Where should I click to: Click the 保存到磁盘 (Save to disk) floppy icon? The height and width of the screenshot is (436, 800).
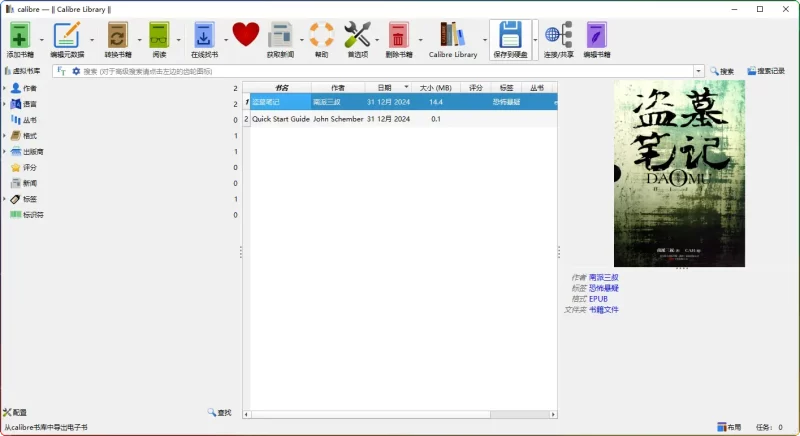click(511, 36)
